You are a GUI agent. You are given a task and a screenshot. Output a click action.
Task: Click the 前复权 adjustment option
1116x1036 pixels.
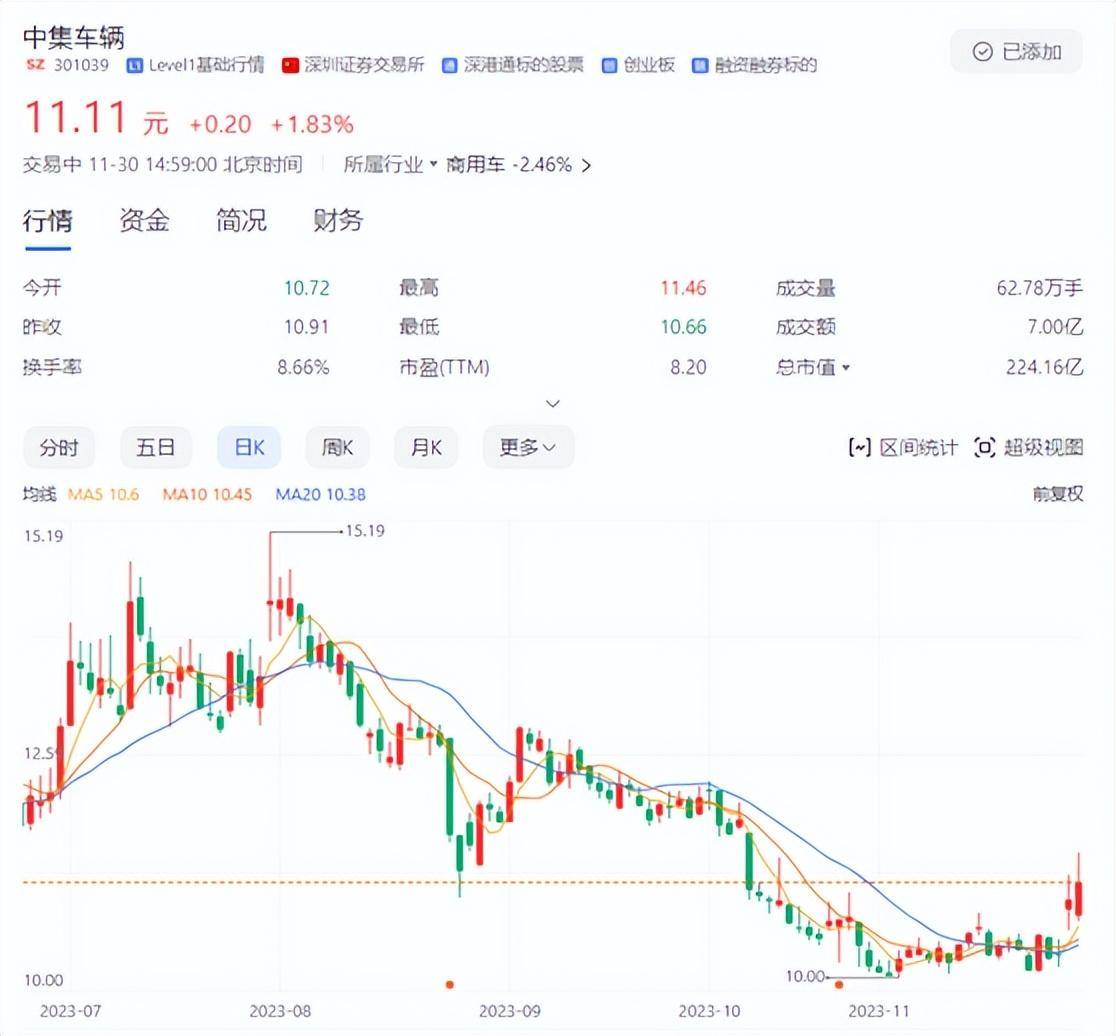tap(1058, 494)
